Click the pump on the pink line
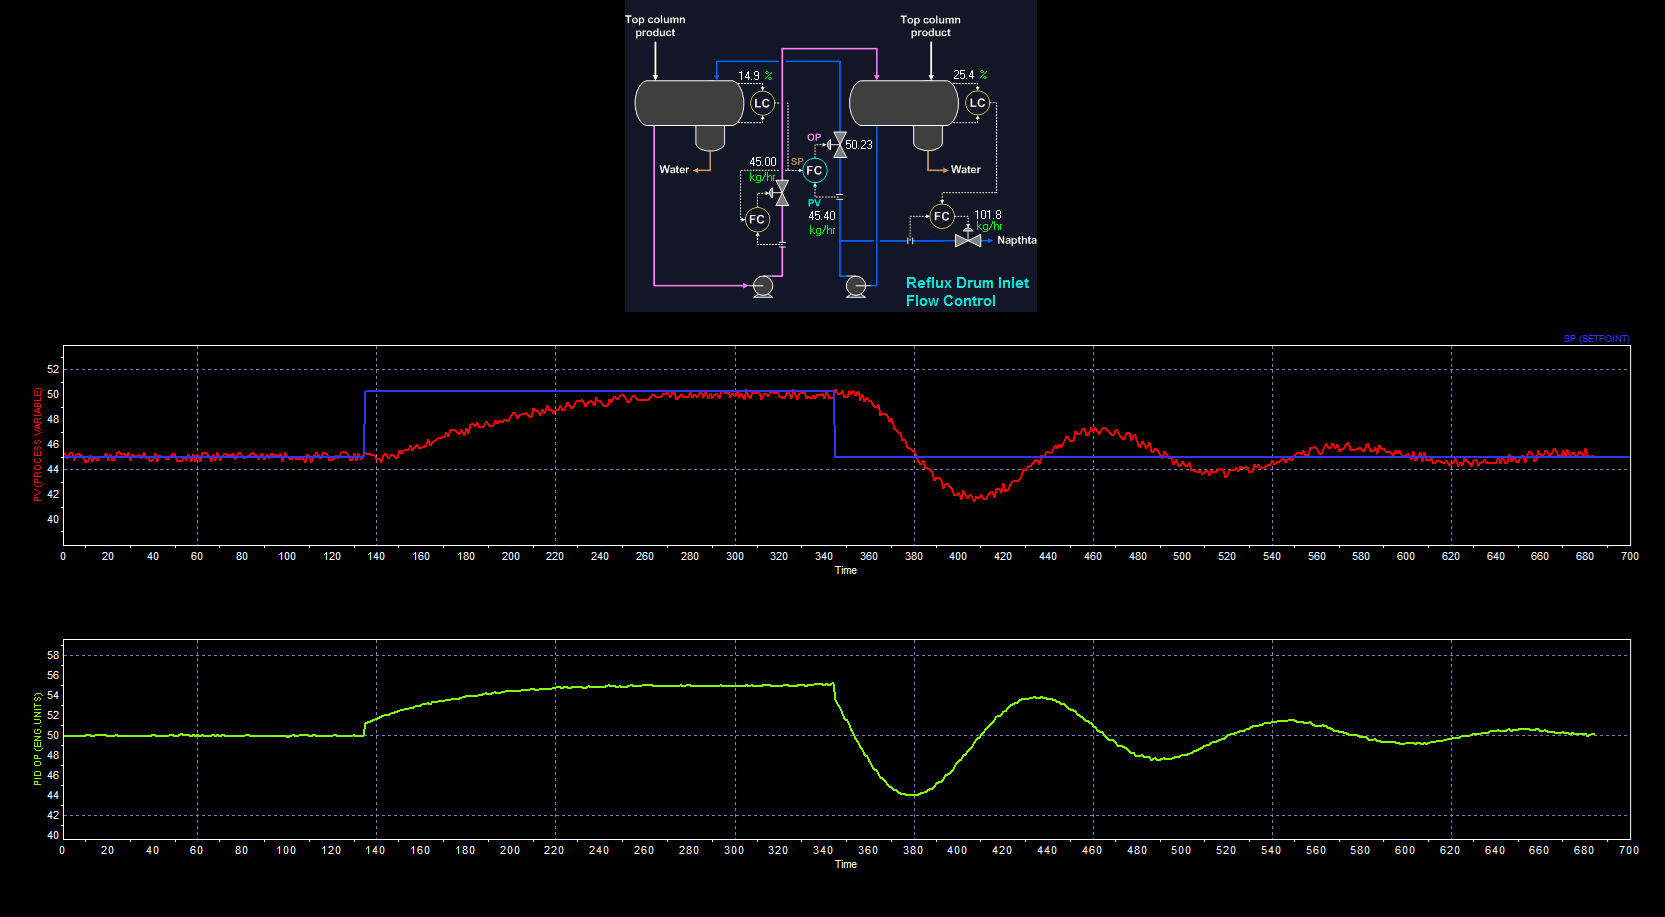The image size is (1665, 917). coord(762,287)
